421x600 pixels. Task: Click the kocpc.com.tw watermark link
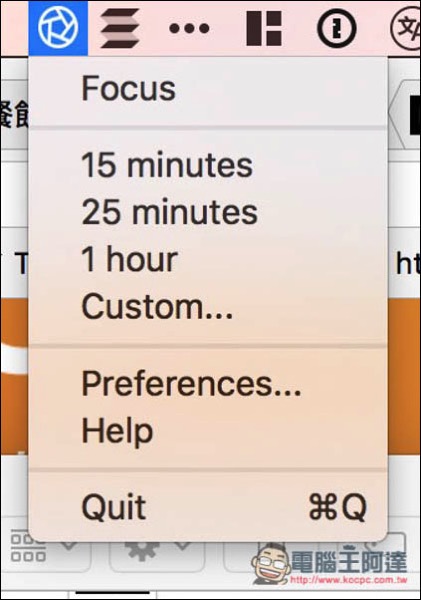point(348,580)
